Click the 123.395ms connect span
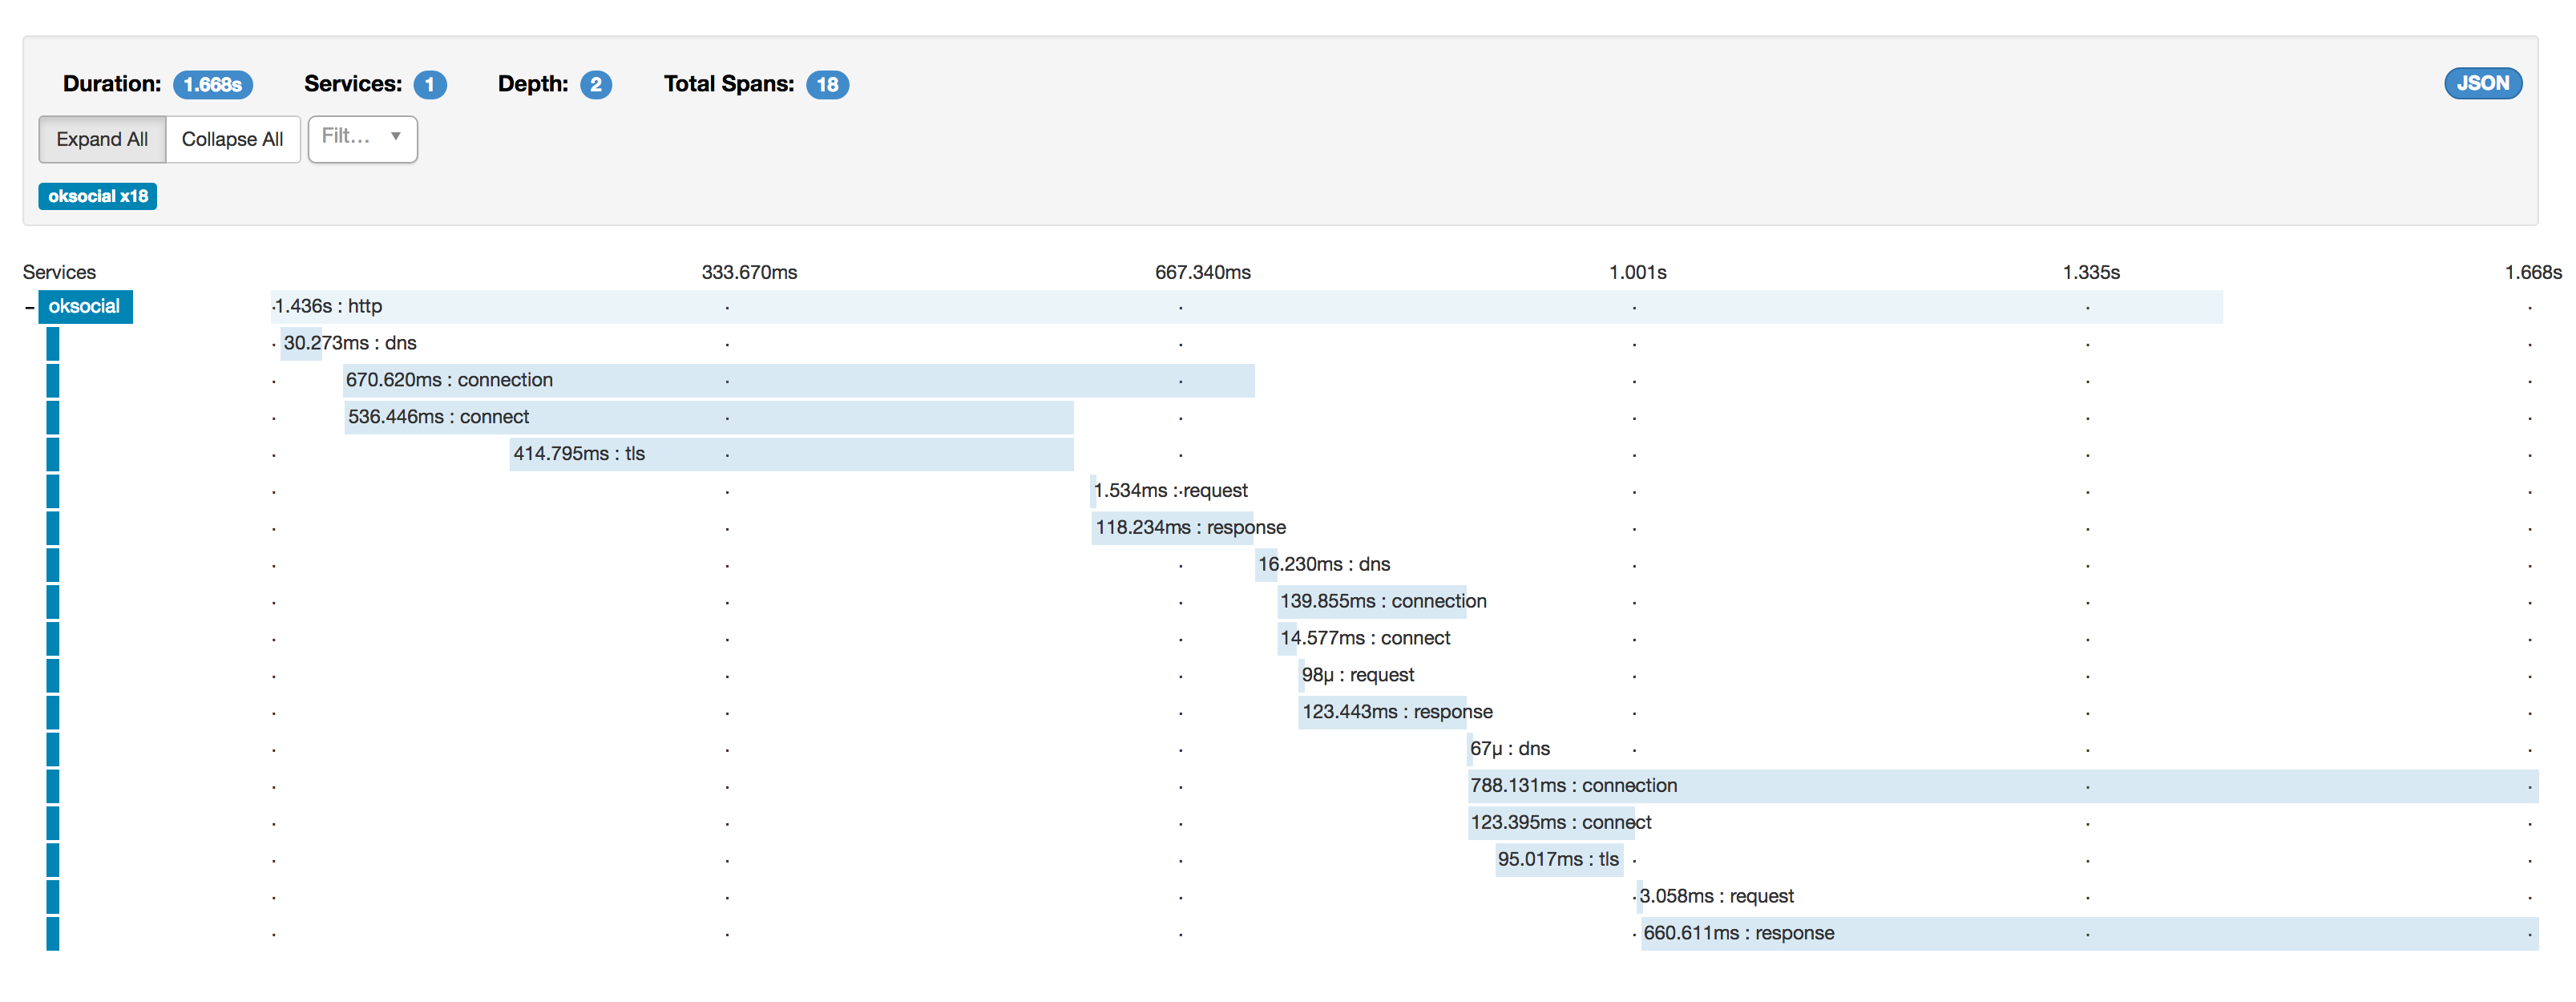The width and height of the screenshot is (2576, 1002). tap(1552, 823)
